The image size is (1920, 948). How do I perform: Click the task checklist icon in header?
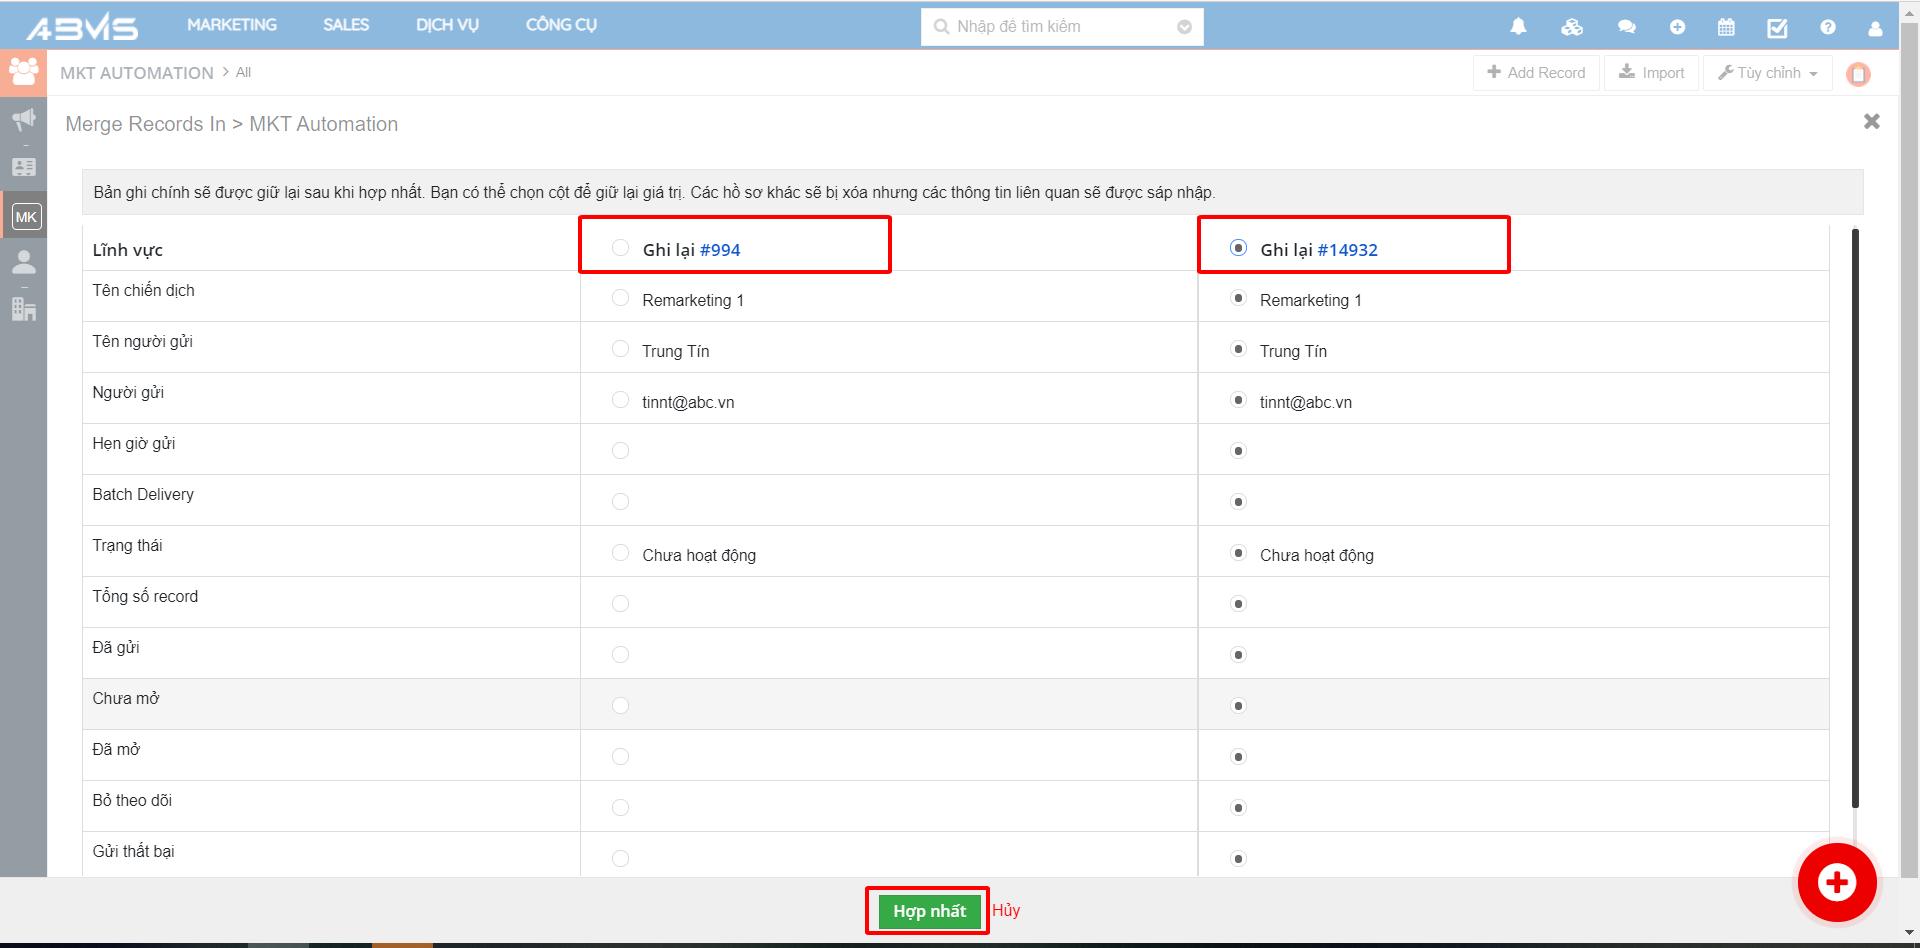1777,27
